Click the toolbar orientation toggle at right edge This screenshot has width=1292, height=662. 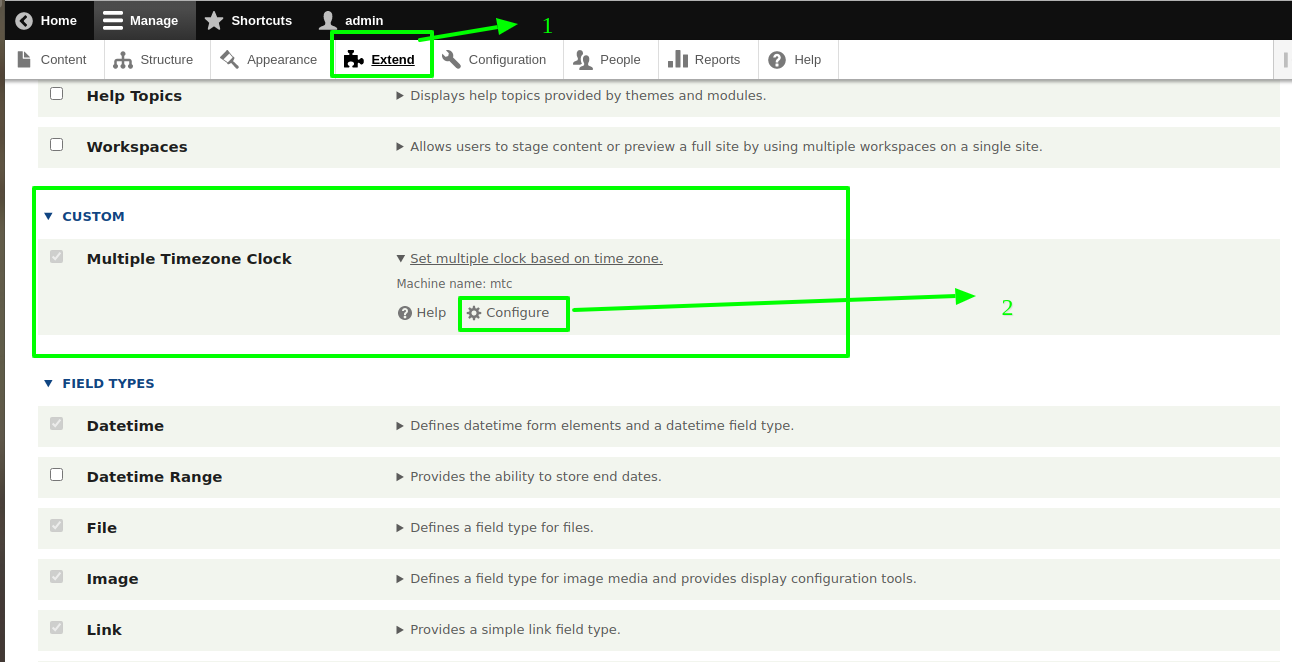pos(1285,60)
